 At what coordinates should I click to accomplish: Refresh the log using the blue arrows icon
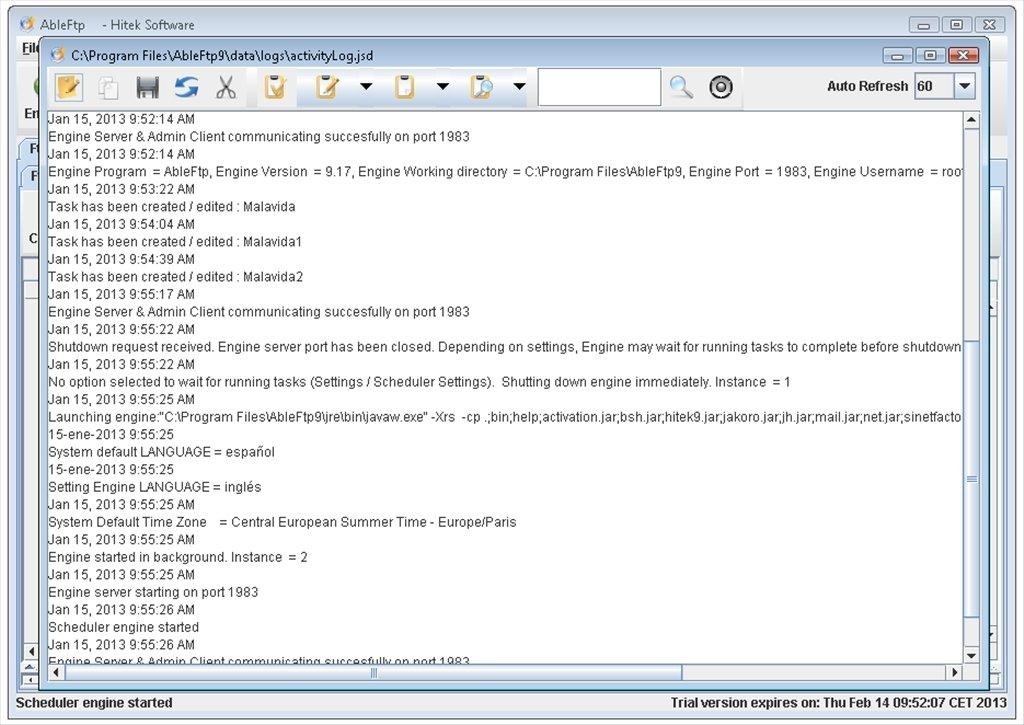(x=187, y=88)
